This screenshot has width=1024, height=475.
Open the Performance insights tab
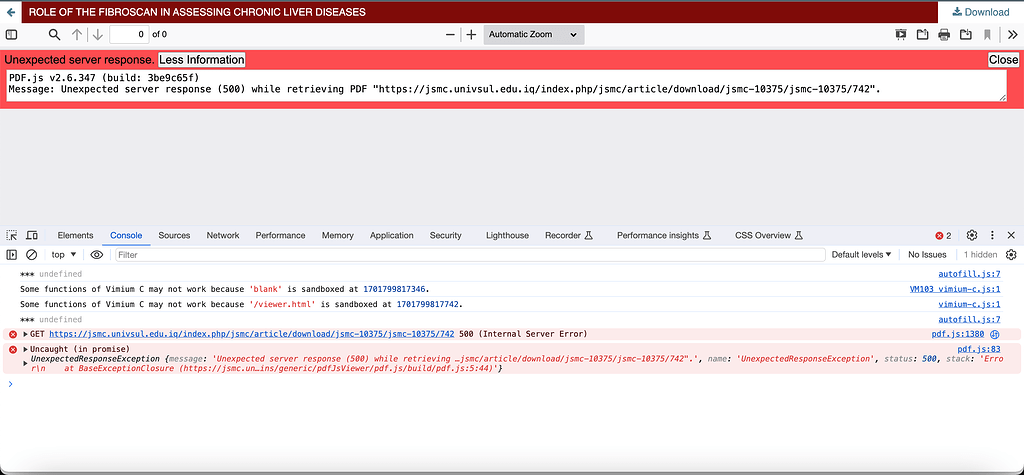[664, 235]
